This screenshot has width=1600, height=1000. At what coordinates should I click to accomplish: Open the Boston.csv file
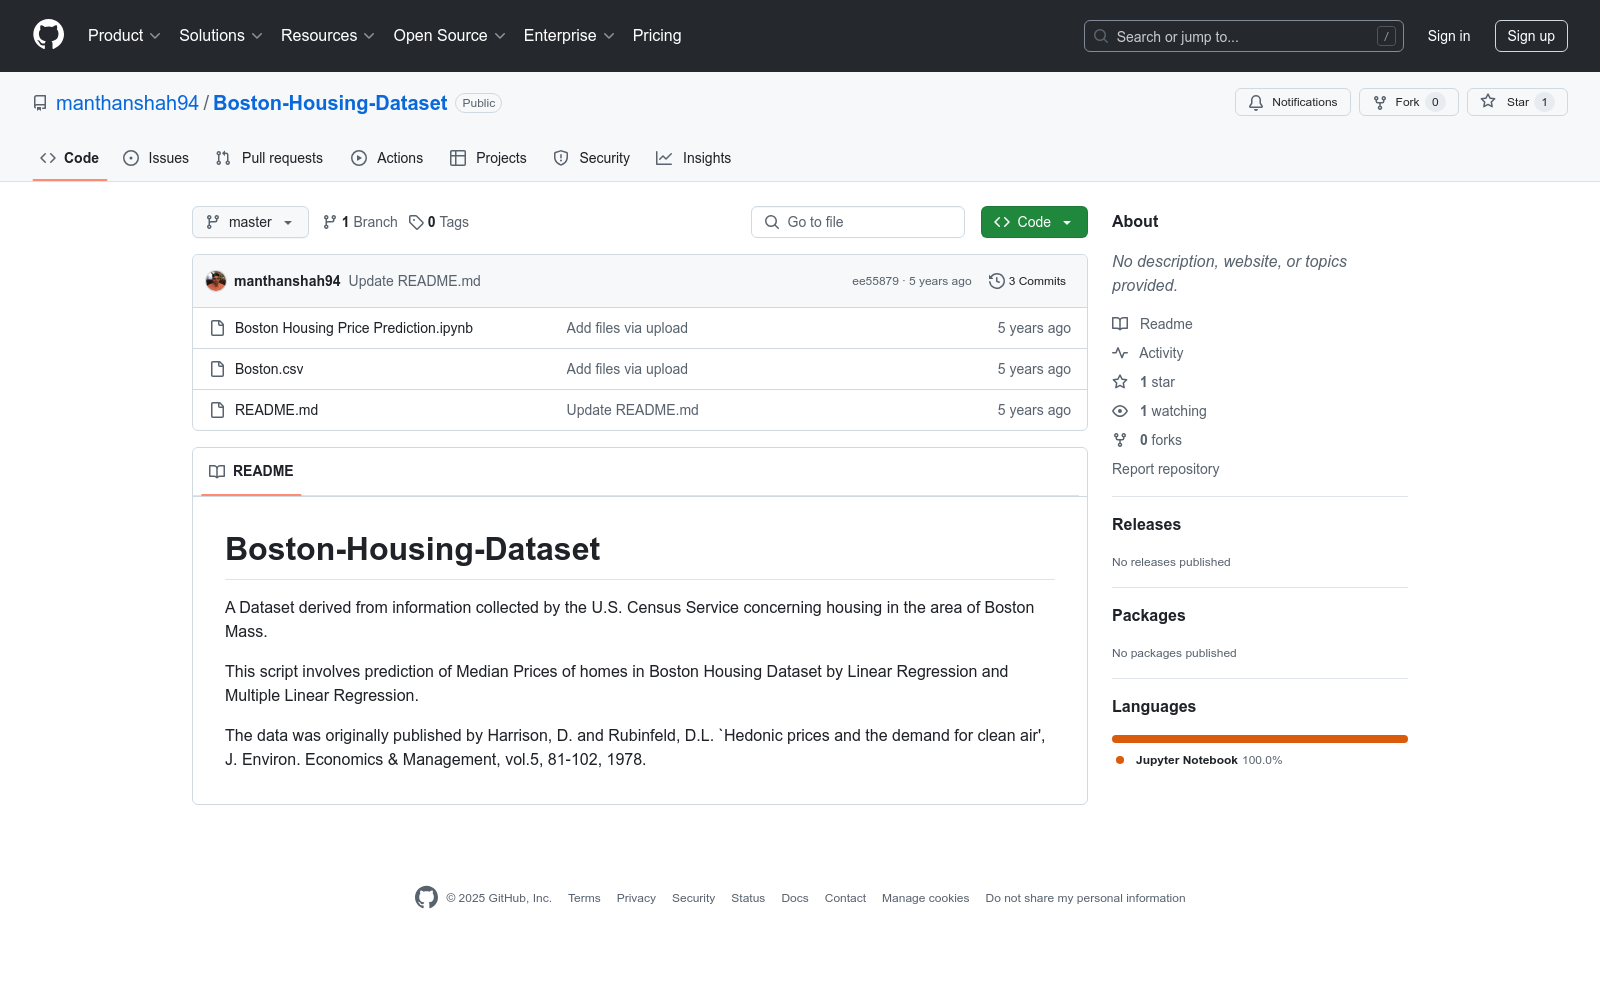tap(269, 369)
